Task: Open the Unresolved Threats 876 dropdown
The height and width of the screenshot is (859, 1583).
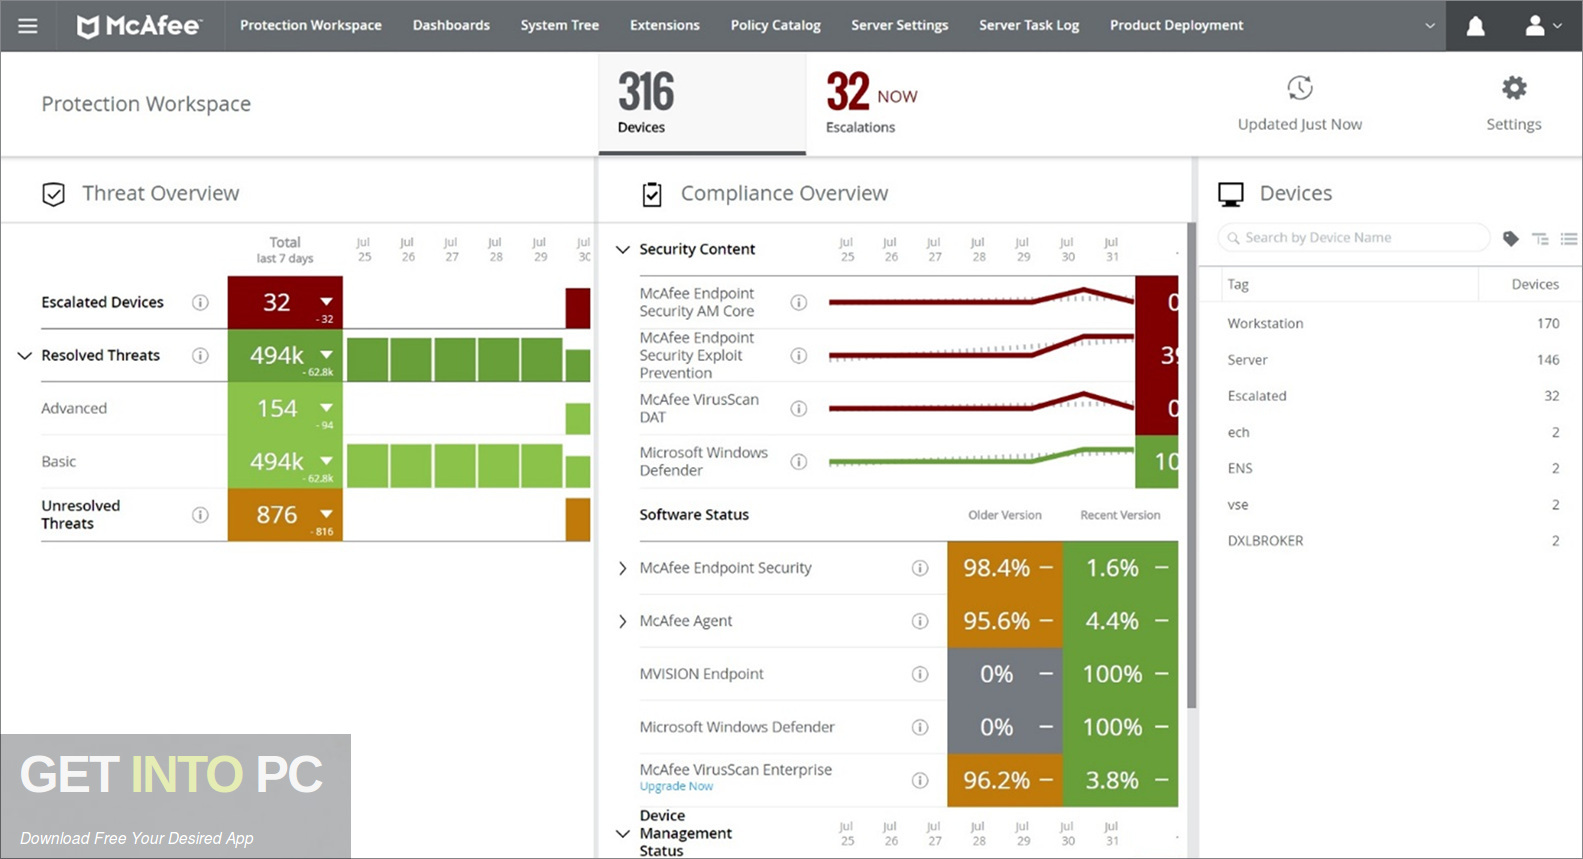Action: pyautogui.click(x=326, y=513)
